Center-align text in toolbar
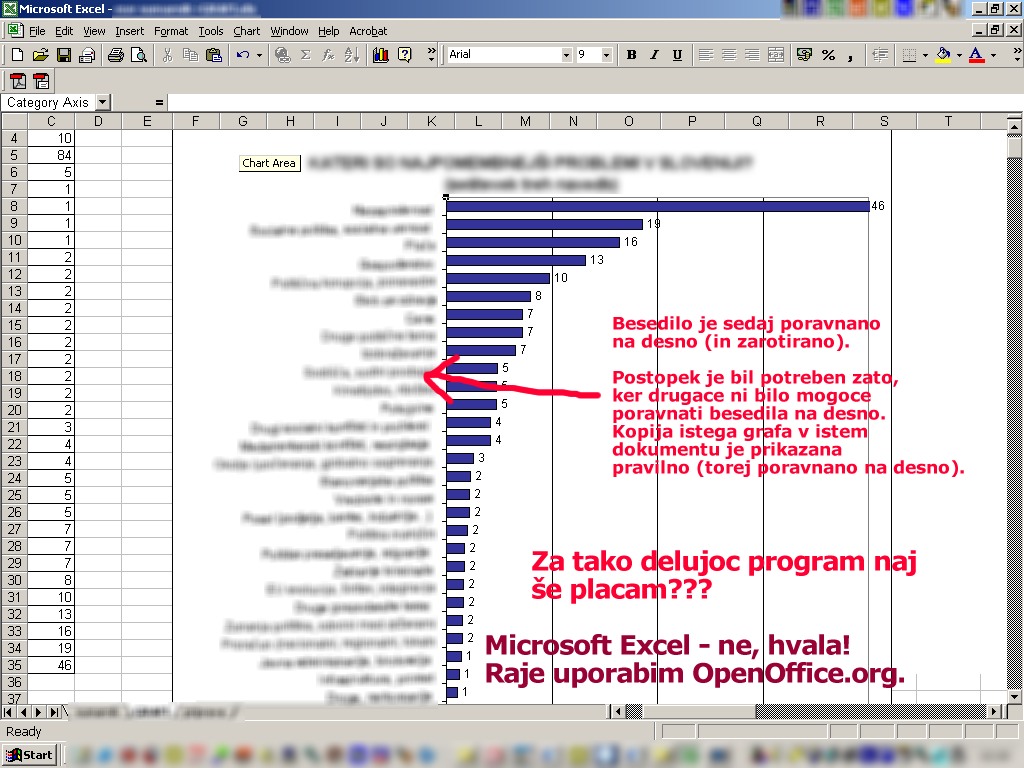Image resolution: width=1024 pixels, height=768 pixels. click(x=729, y=55)
